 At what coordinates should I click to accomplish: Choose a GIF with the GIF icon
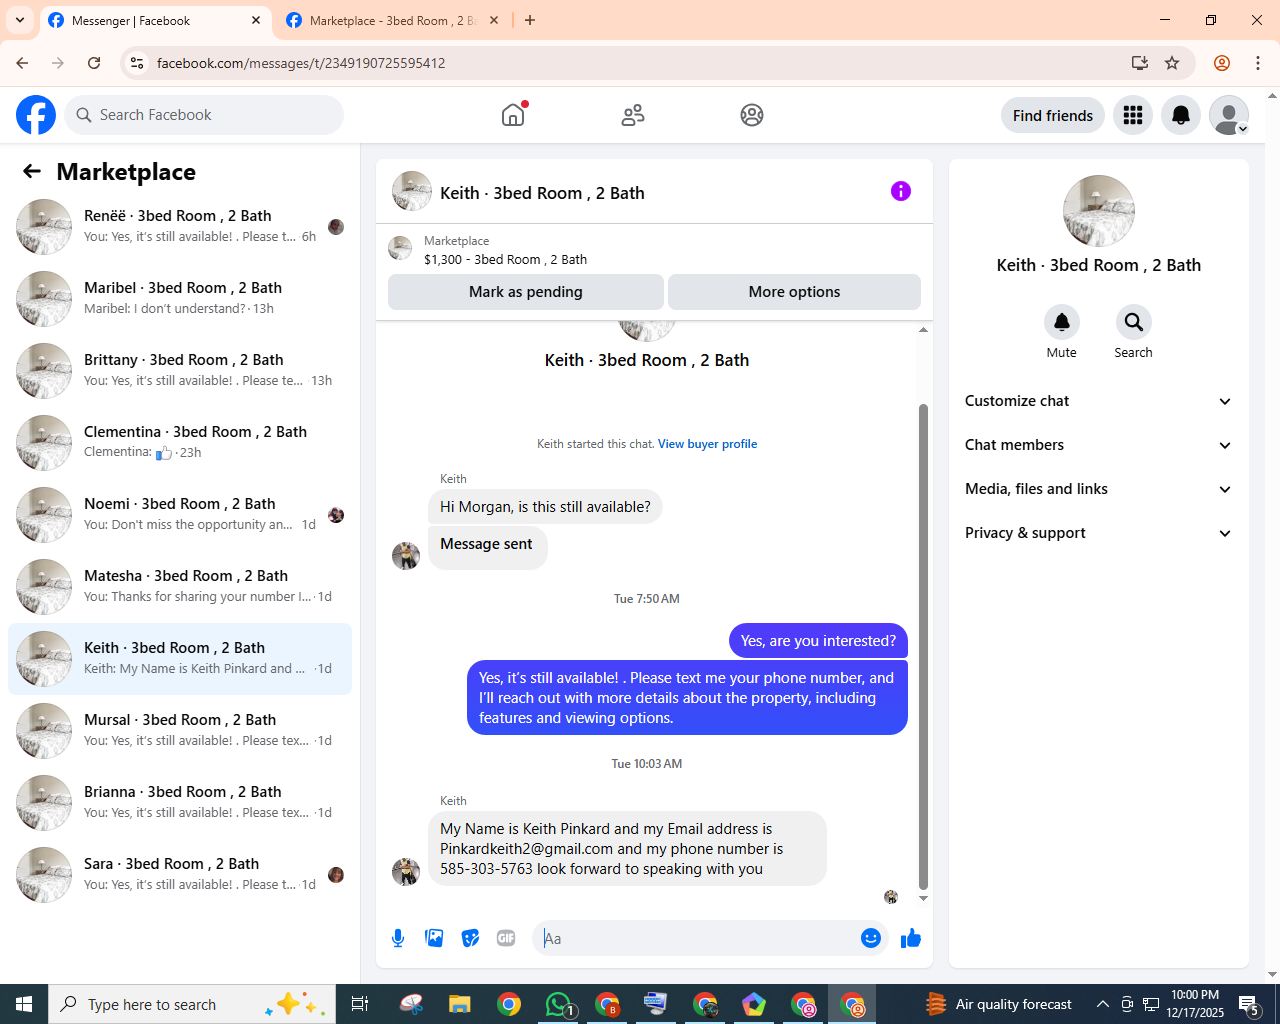[x=506, y=938]
